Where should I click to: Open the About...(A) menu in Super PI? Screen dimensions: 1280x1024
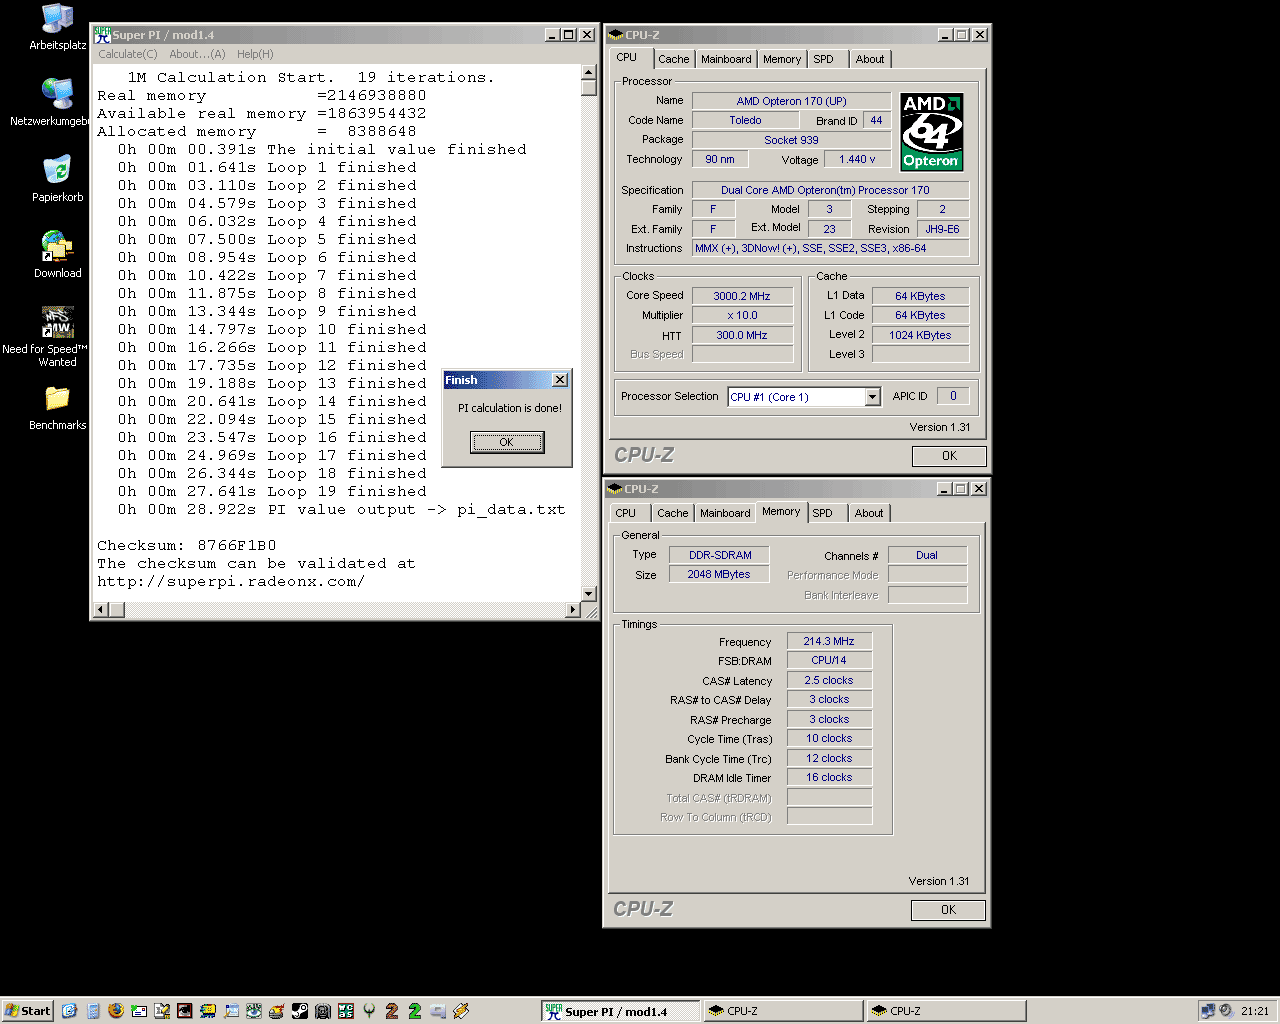[197, 54]
